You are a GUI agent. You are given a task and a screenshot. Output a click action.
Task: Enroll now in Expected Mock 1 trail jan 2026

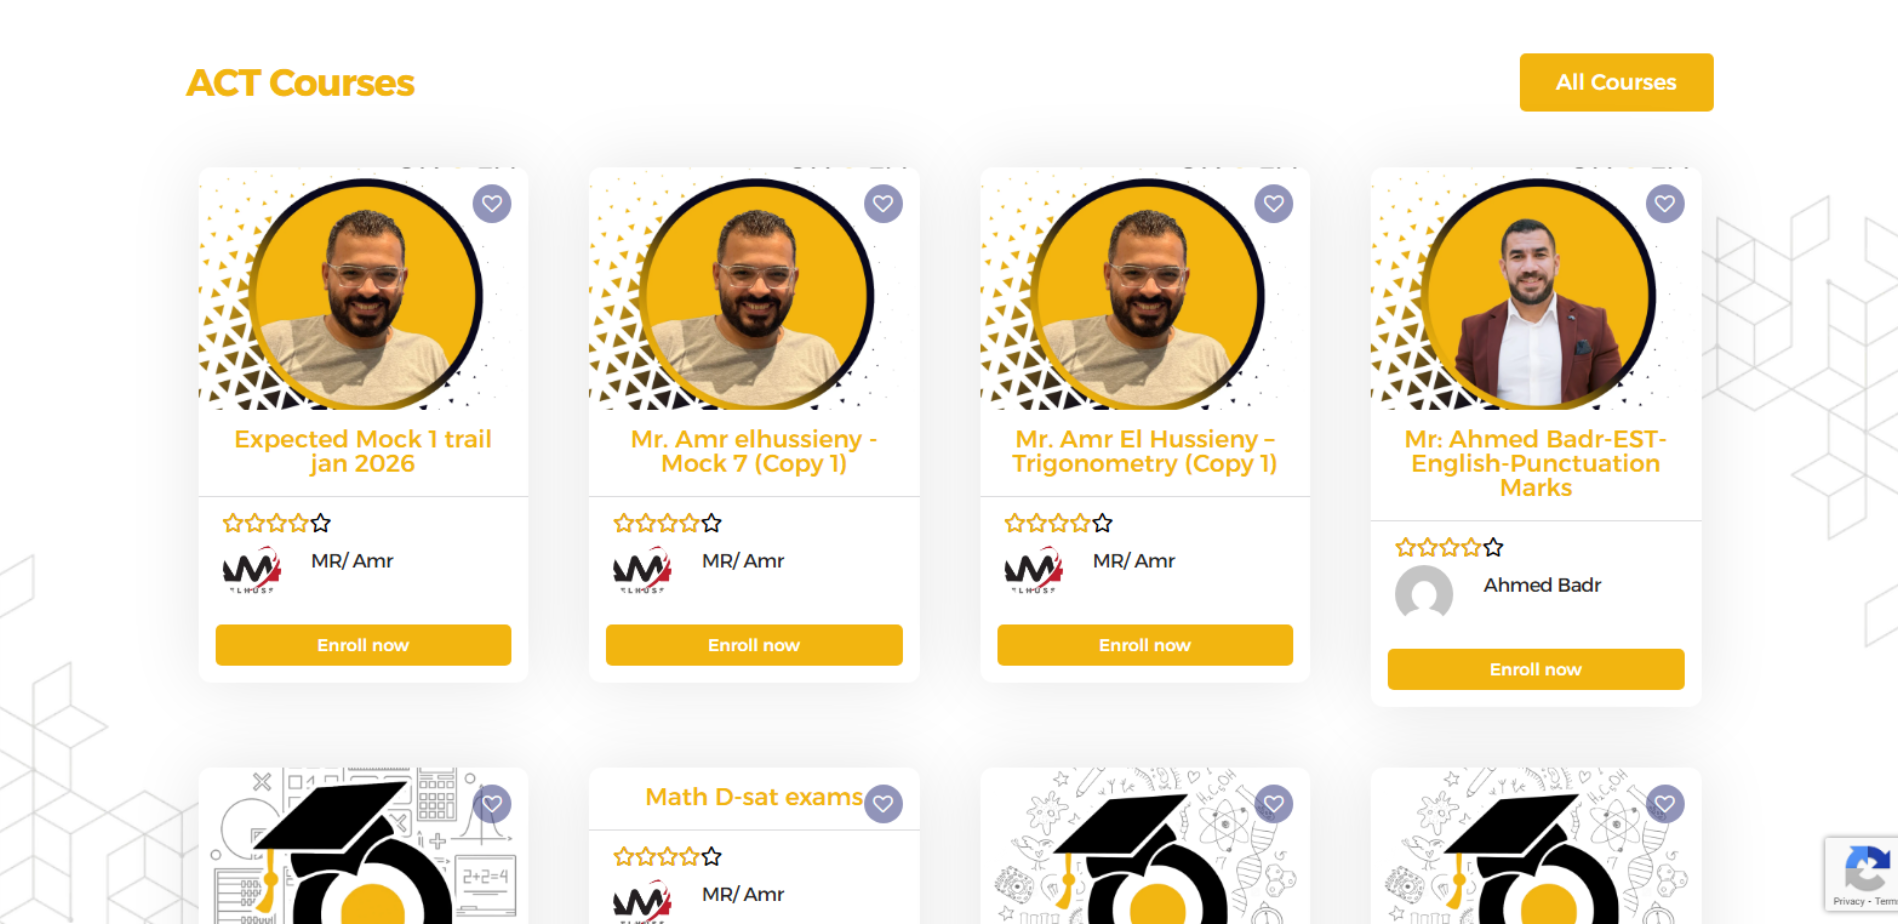(x=363, y=645)
